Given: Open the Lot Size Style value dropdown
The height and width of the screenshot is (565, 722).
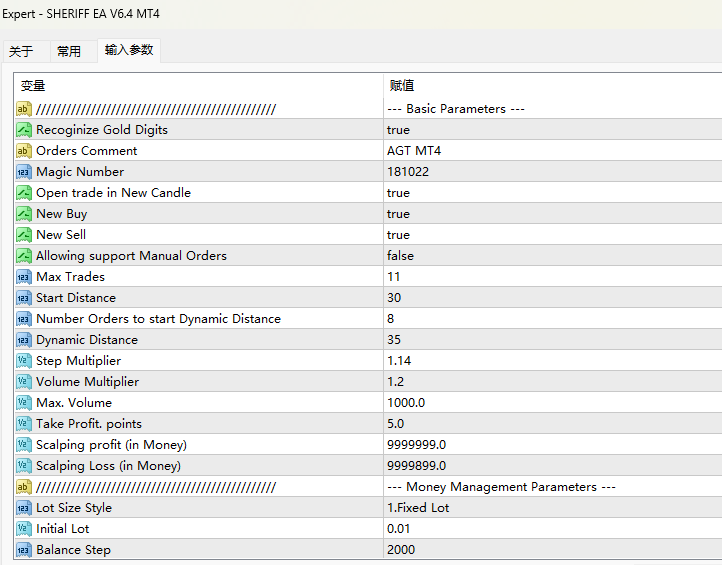Looking at the screenshot, I should point(418,508).
